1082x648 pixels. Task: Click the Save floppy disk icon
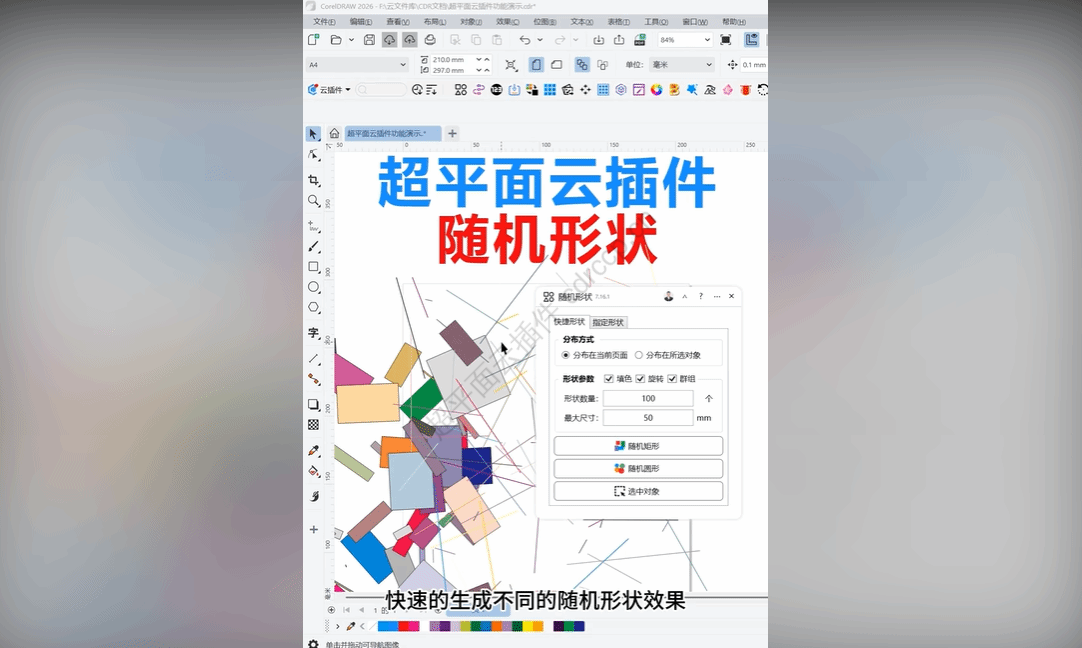click(369, 40)
